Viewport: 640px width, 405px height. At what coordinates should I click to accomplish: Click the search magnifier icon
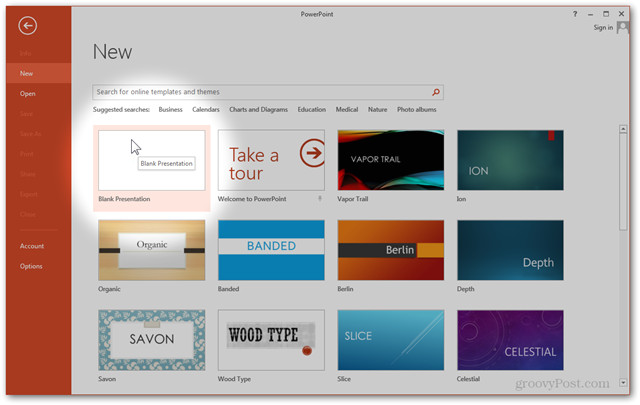coord(436,92)
